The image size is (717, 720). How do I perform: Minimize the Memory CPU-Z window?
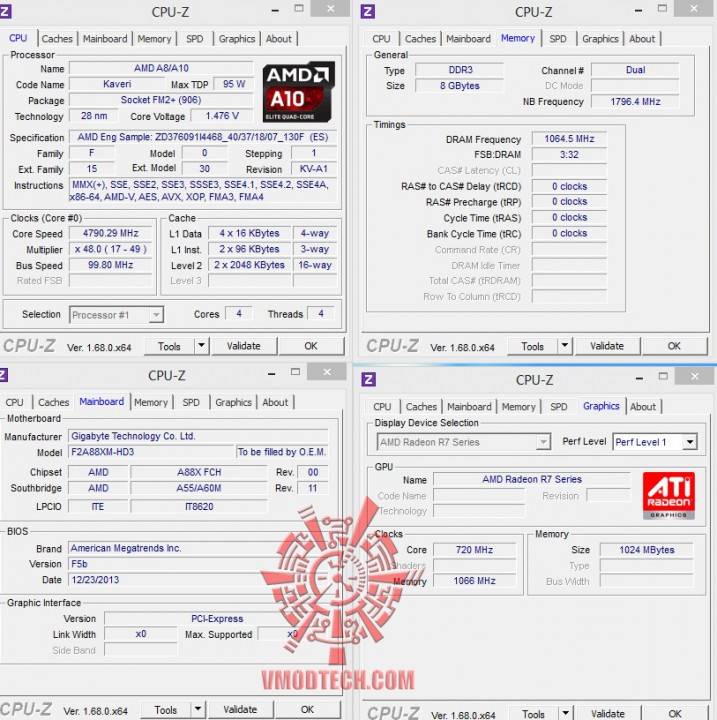[638, 10]
